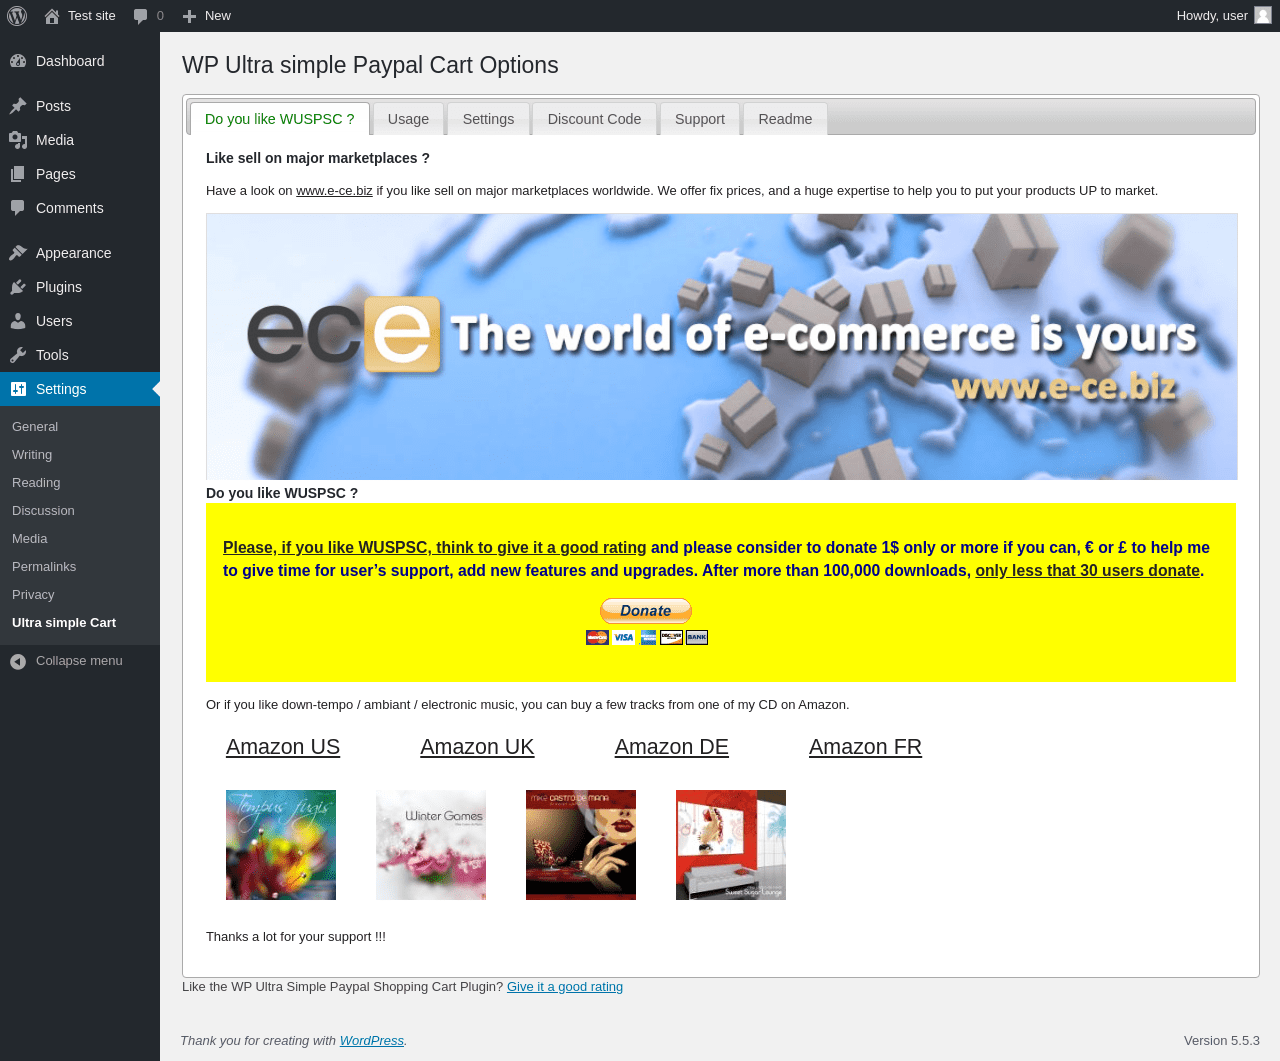Click the Pages sidebar icon
1280x1061 pixels.
coord(18,174)
